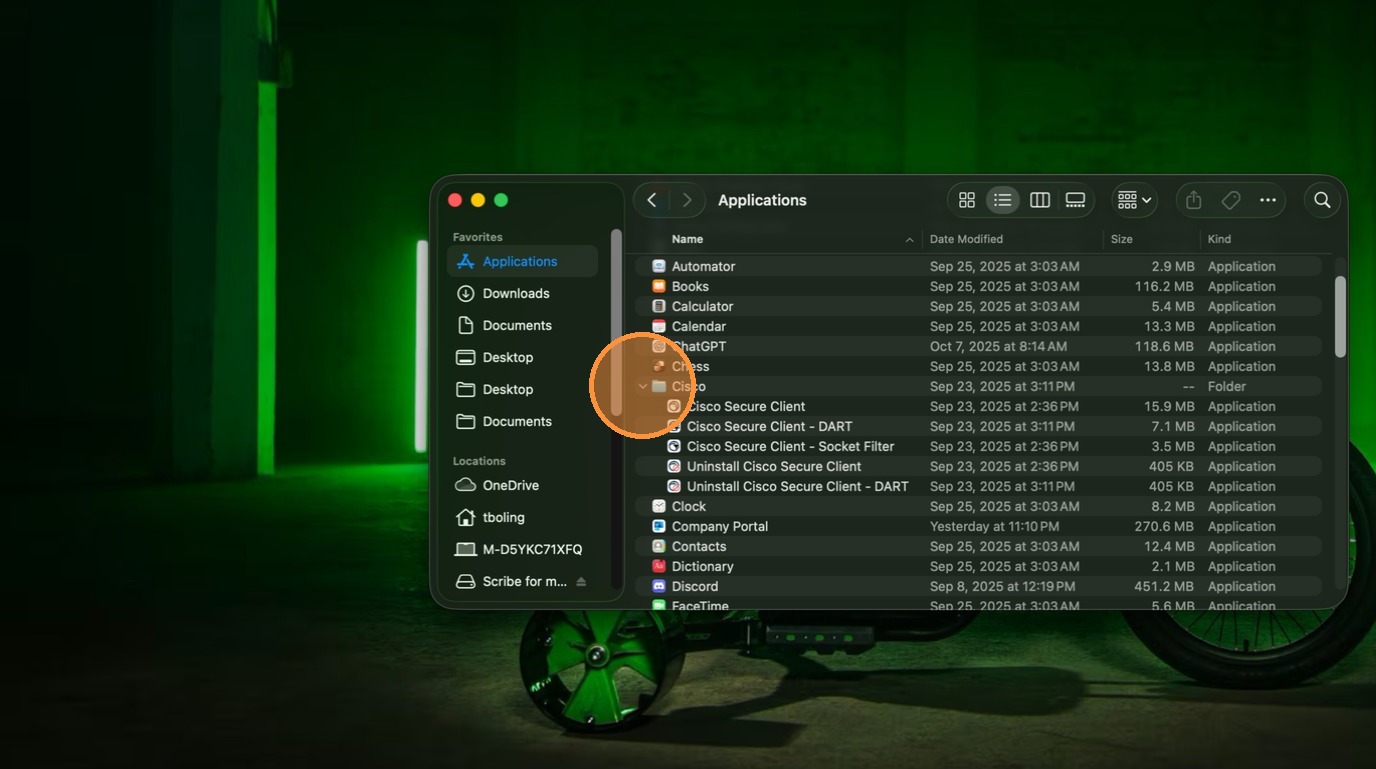Open the More actions ellipsis menu
This screenshot has width=1376, height=769.
(1268, 200)
